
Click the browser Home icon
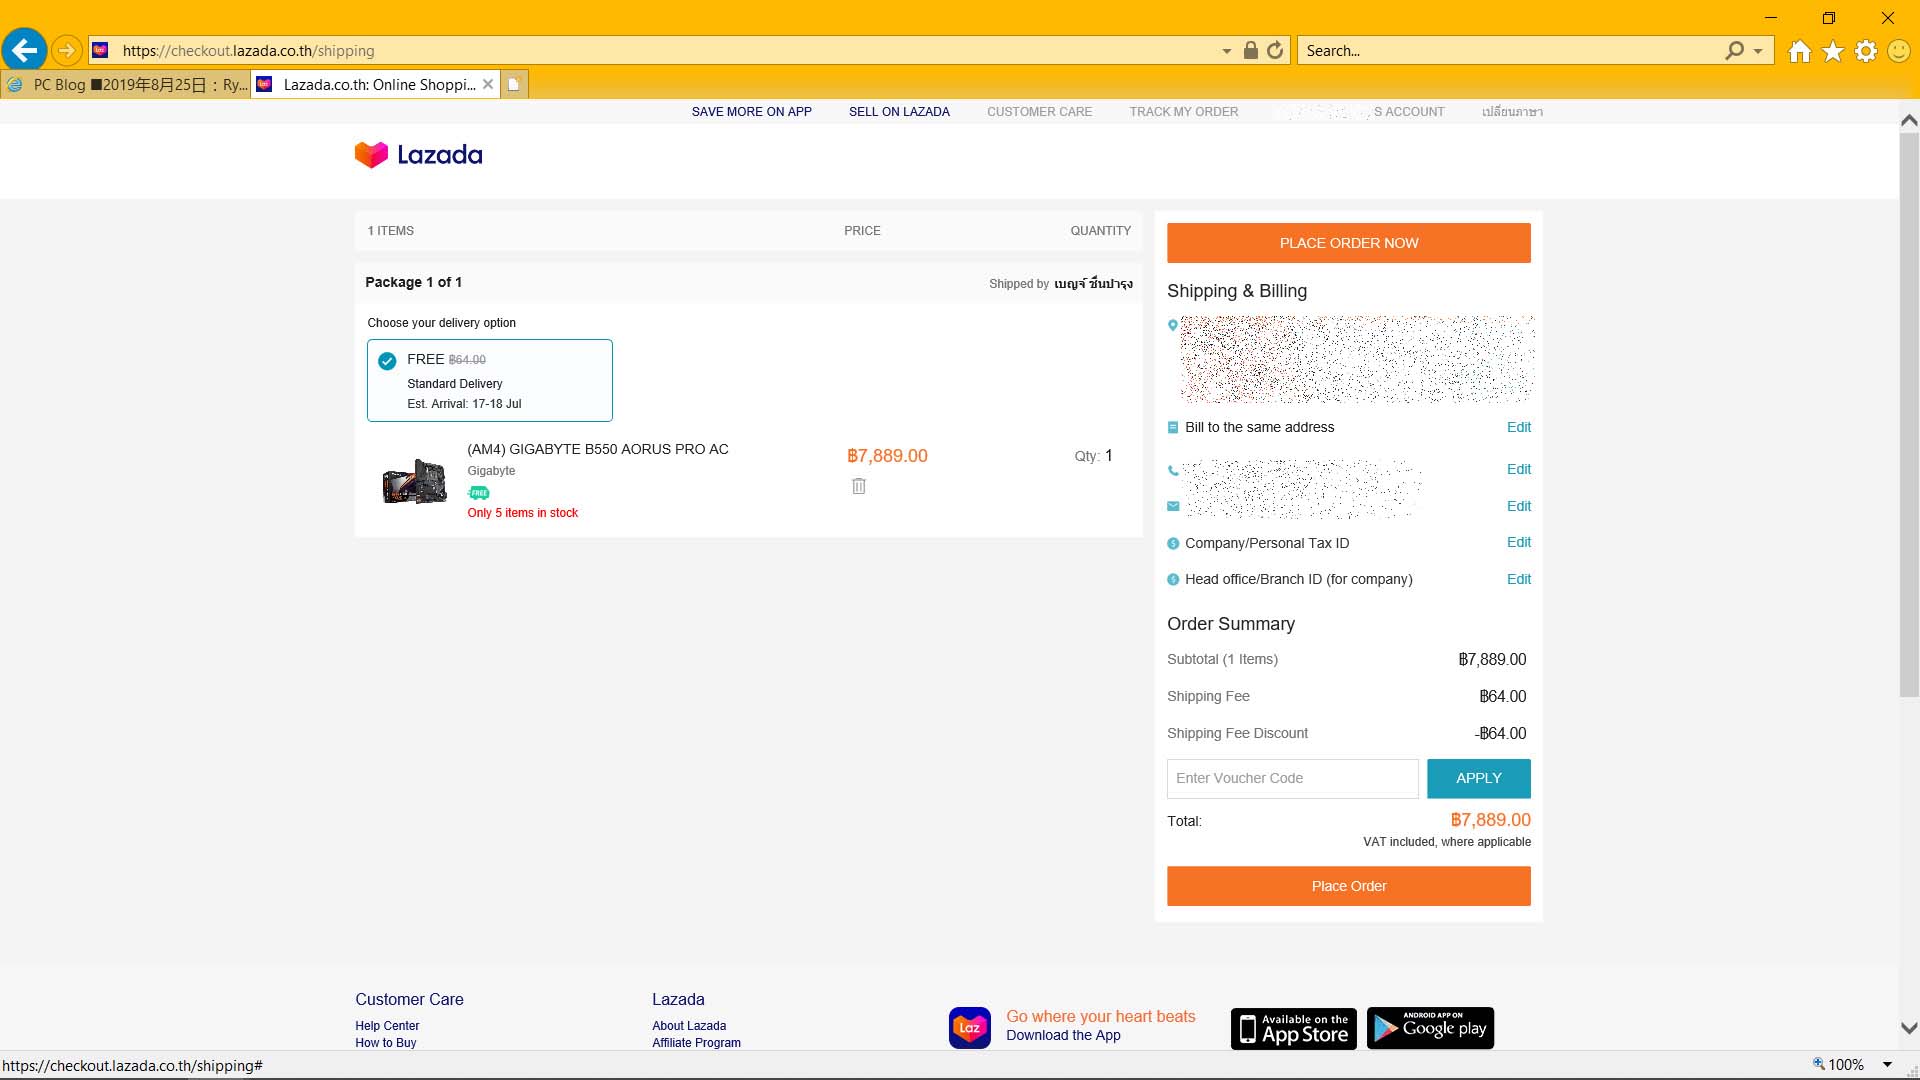click(x=1800, y=51)
